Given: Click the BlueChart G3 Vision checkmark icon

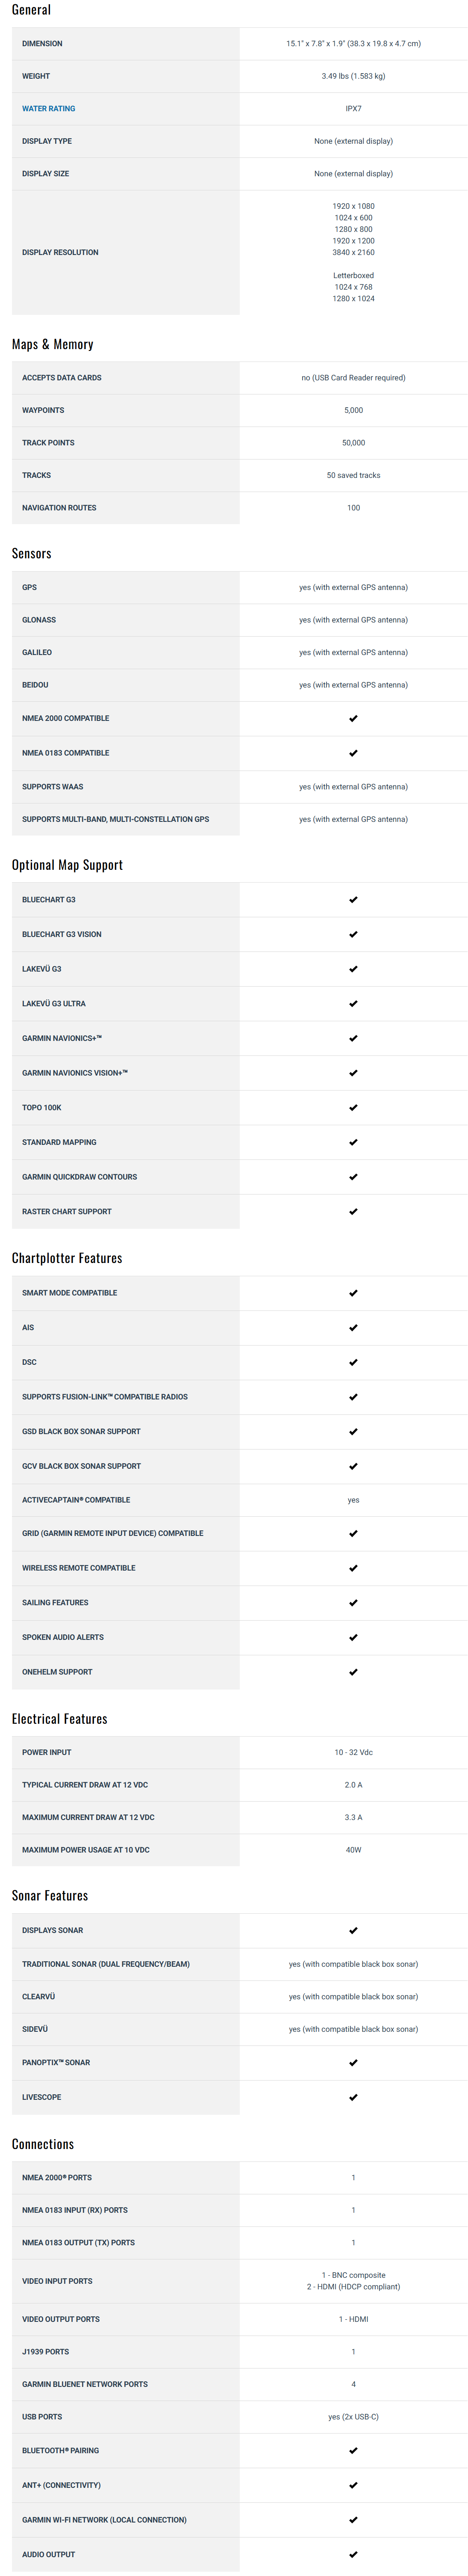Looking at the screenshot, I should point(353,934).
